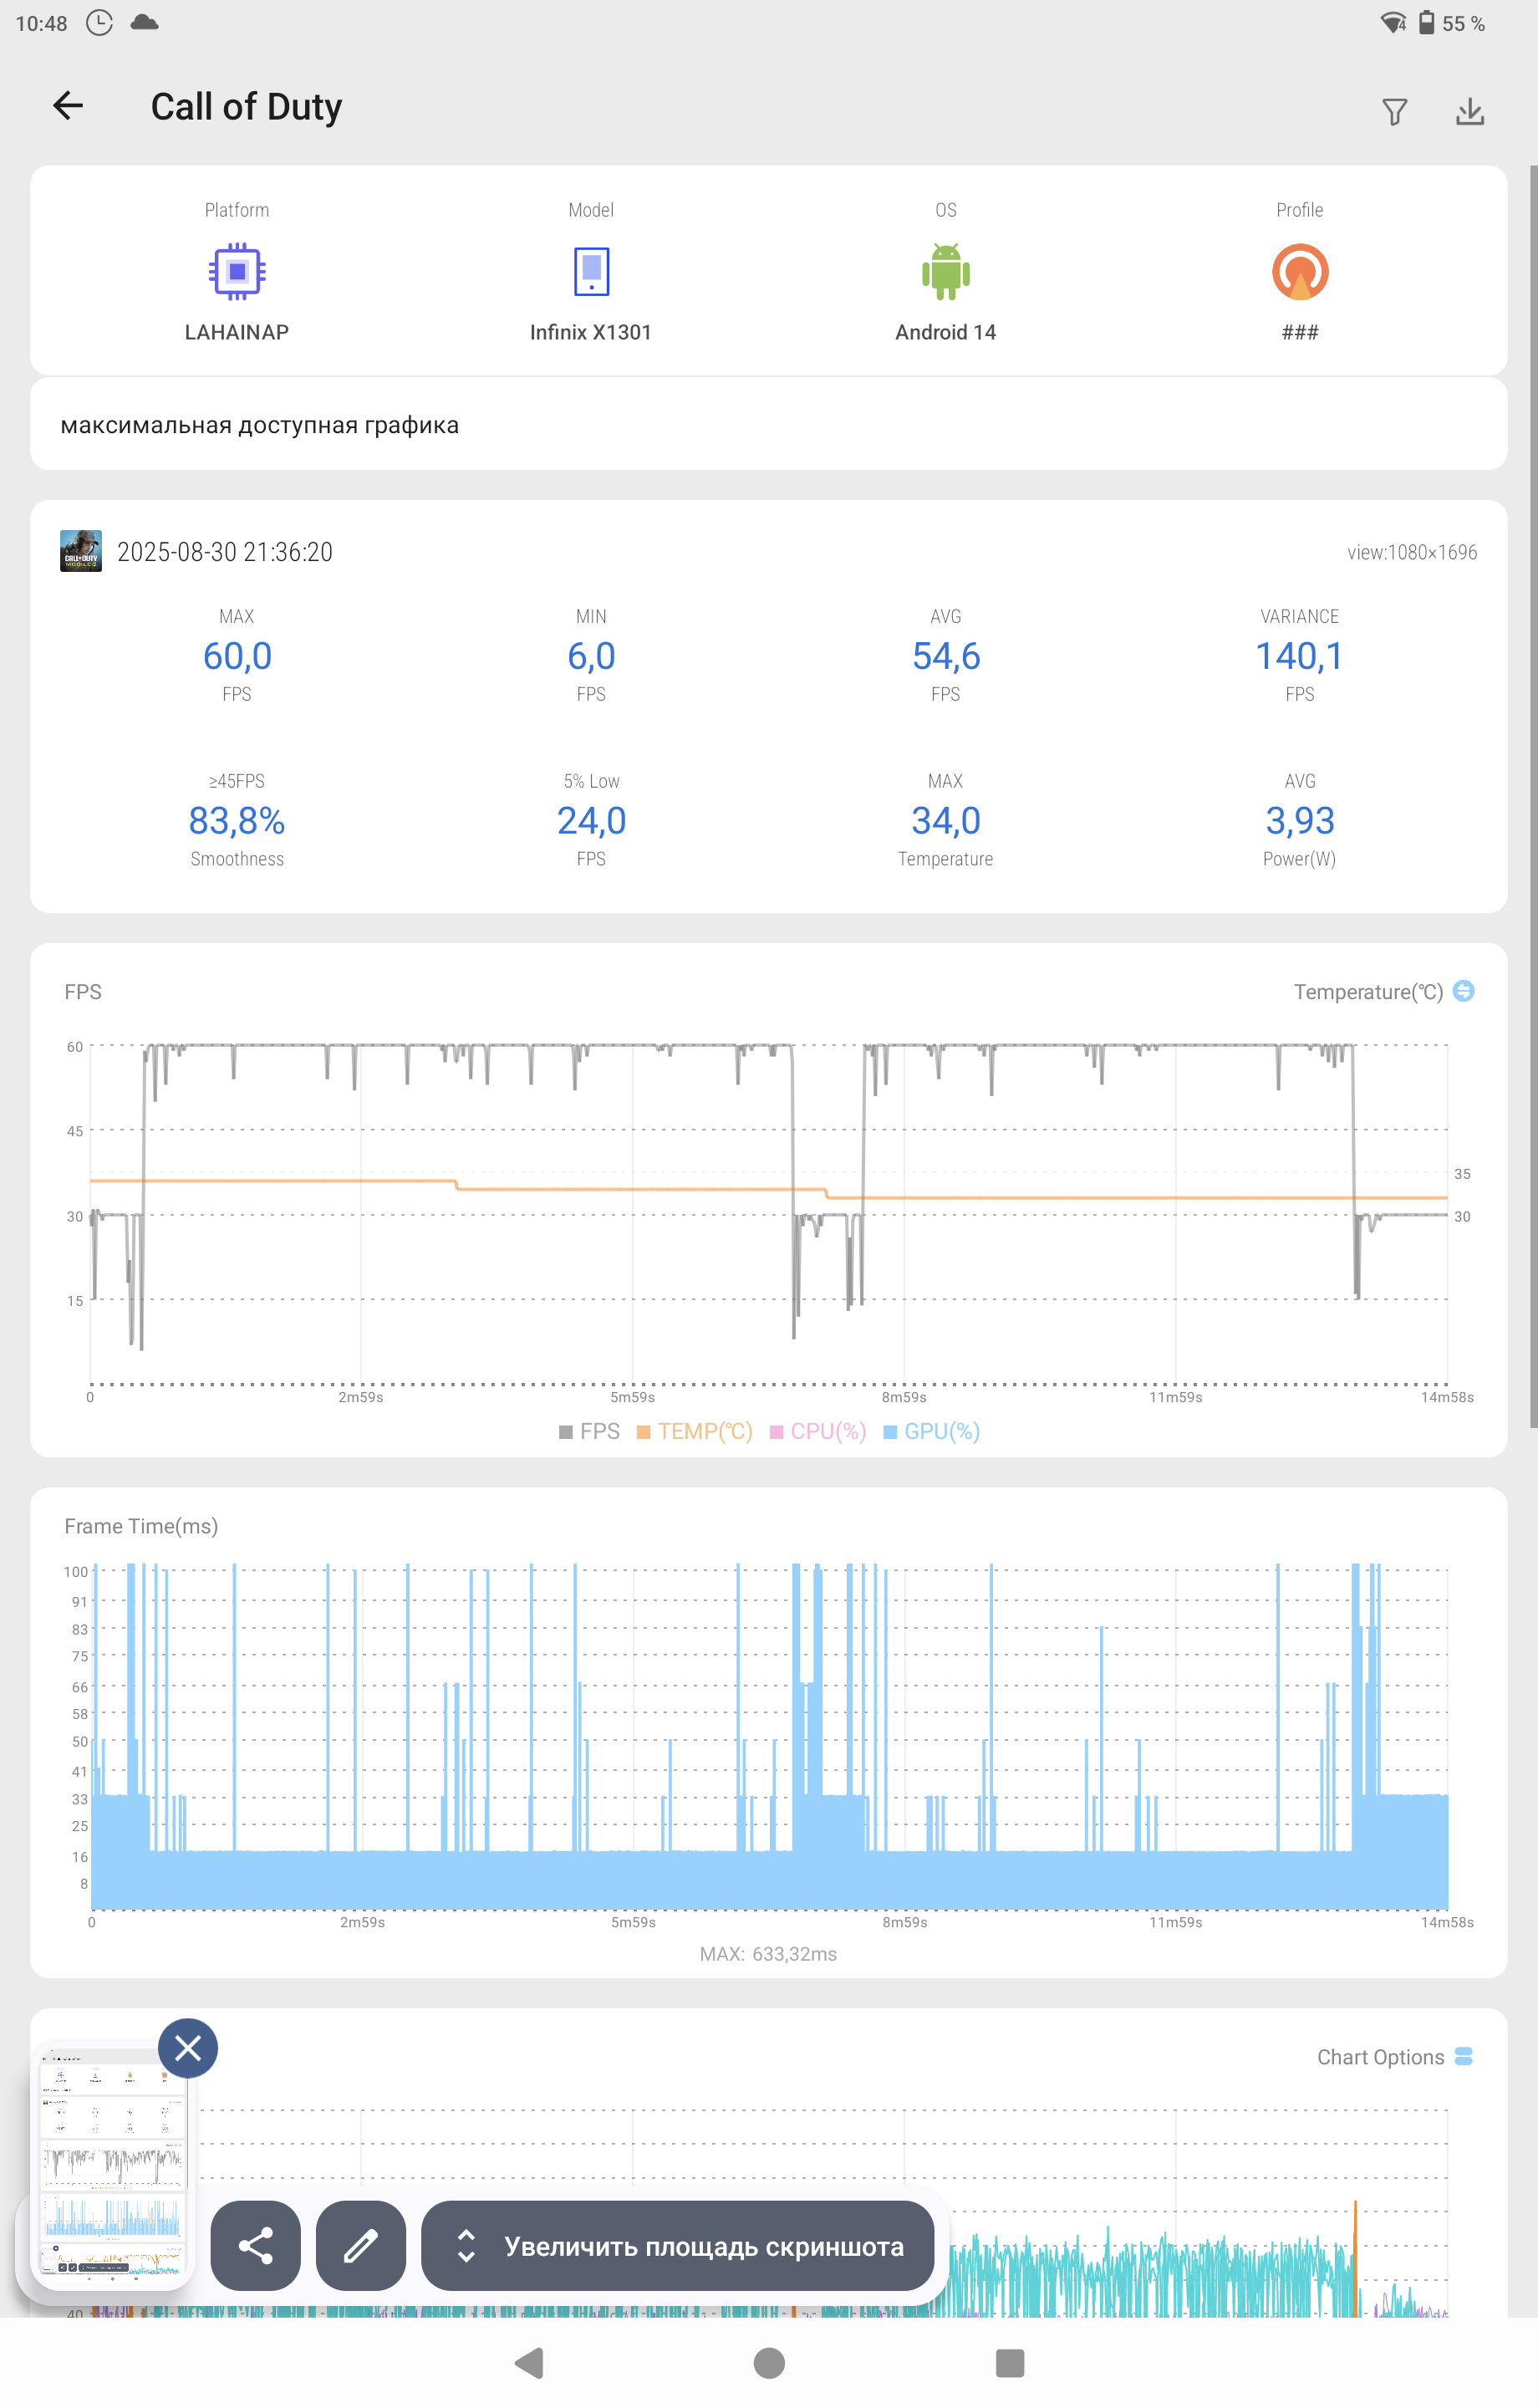This screenshot has height=2408, width=1538.
Task: Tap the view:1080×1696 label
Action: click(x=1412, y=552)
